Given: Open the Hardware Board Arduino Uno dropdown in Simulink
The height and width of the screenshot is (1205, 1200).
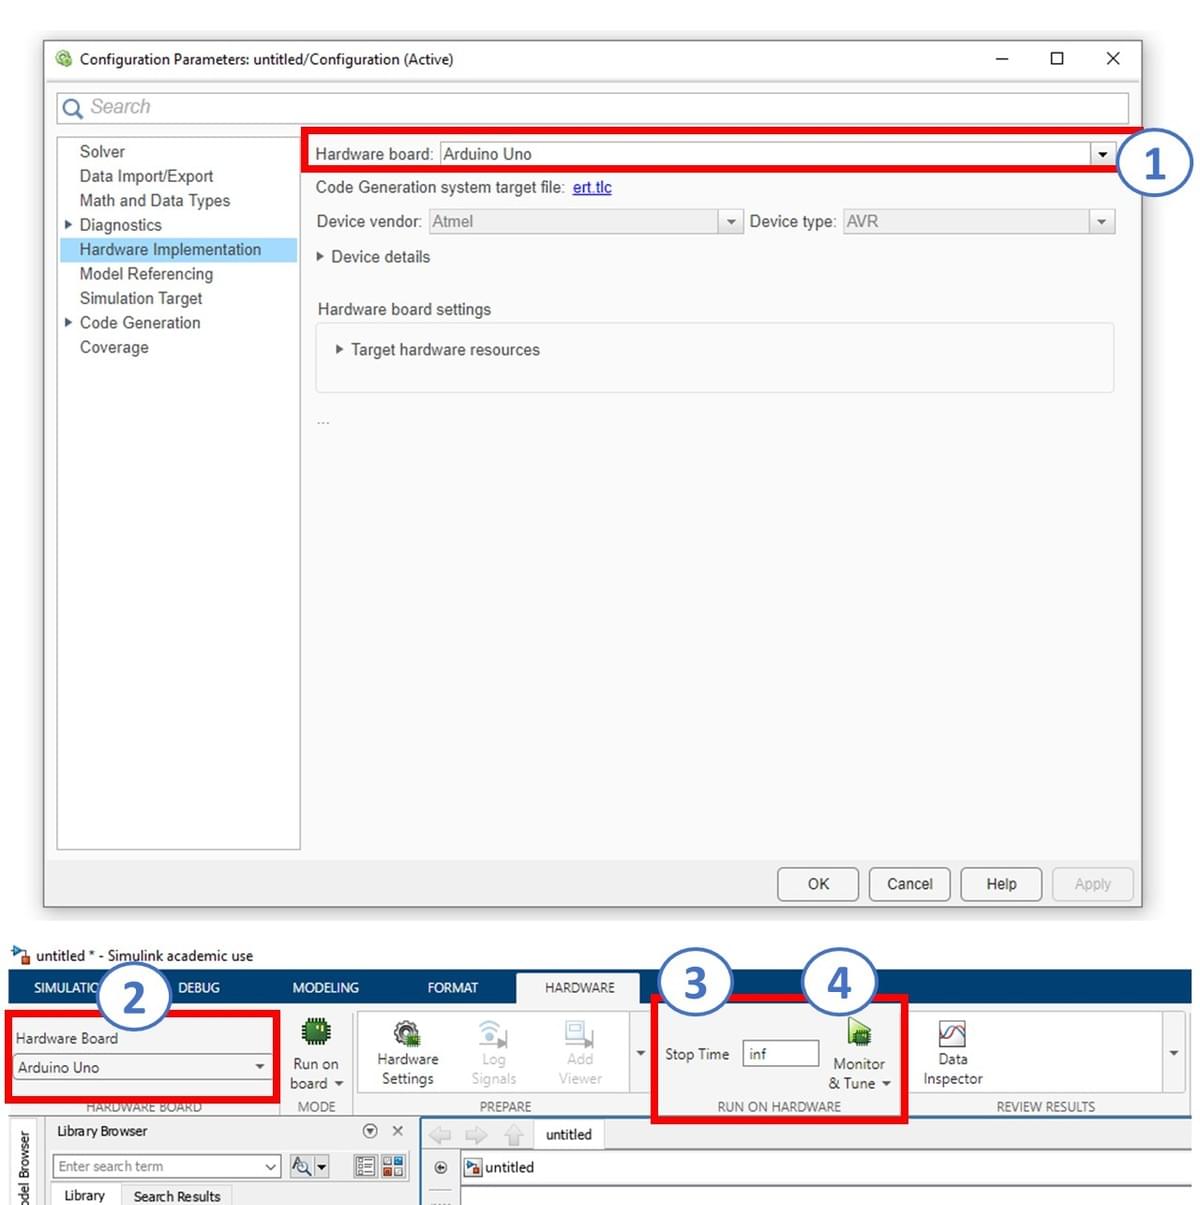Looking at the screenshot, I should [x=143, y=1067].
